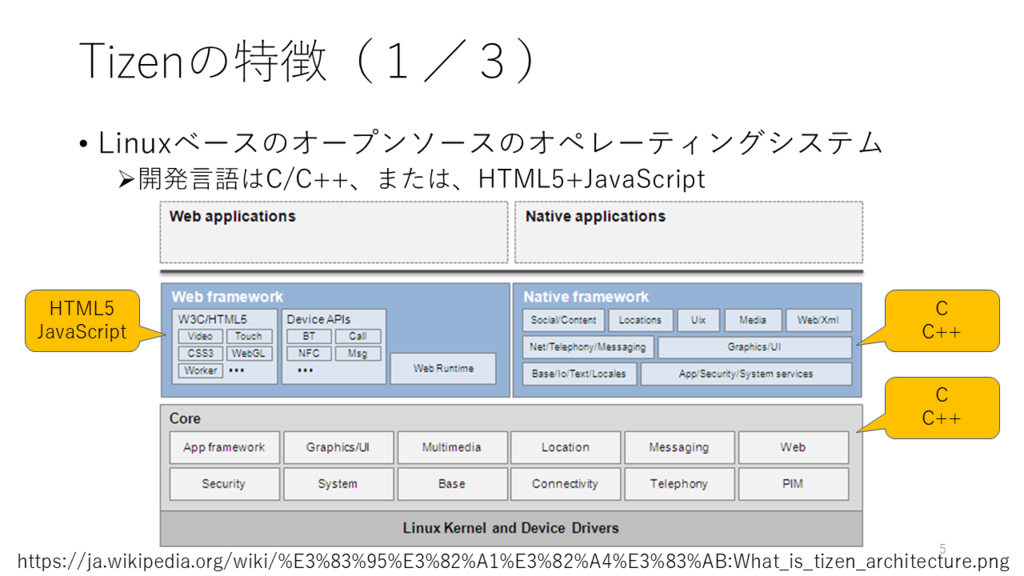Click the "Media" box in Native framework
1024x576 pixels.
pyautogui.click(x=753, y=320)
